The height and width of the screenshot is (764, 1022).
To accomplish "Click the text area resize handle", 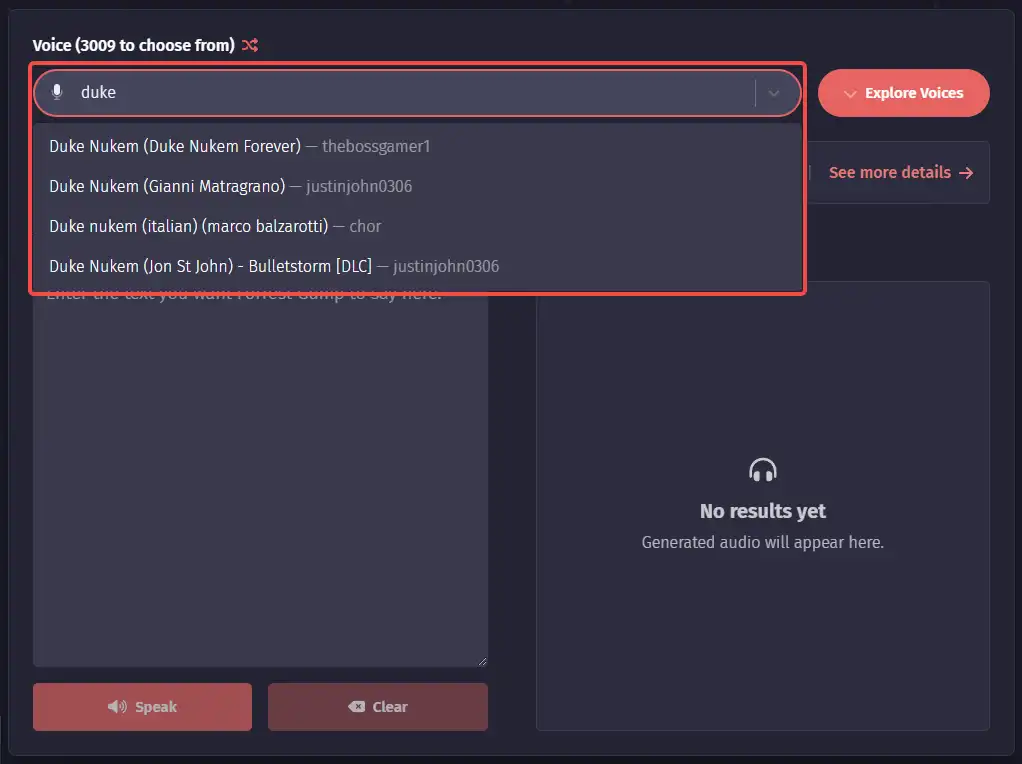I will click(482, 661).
